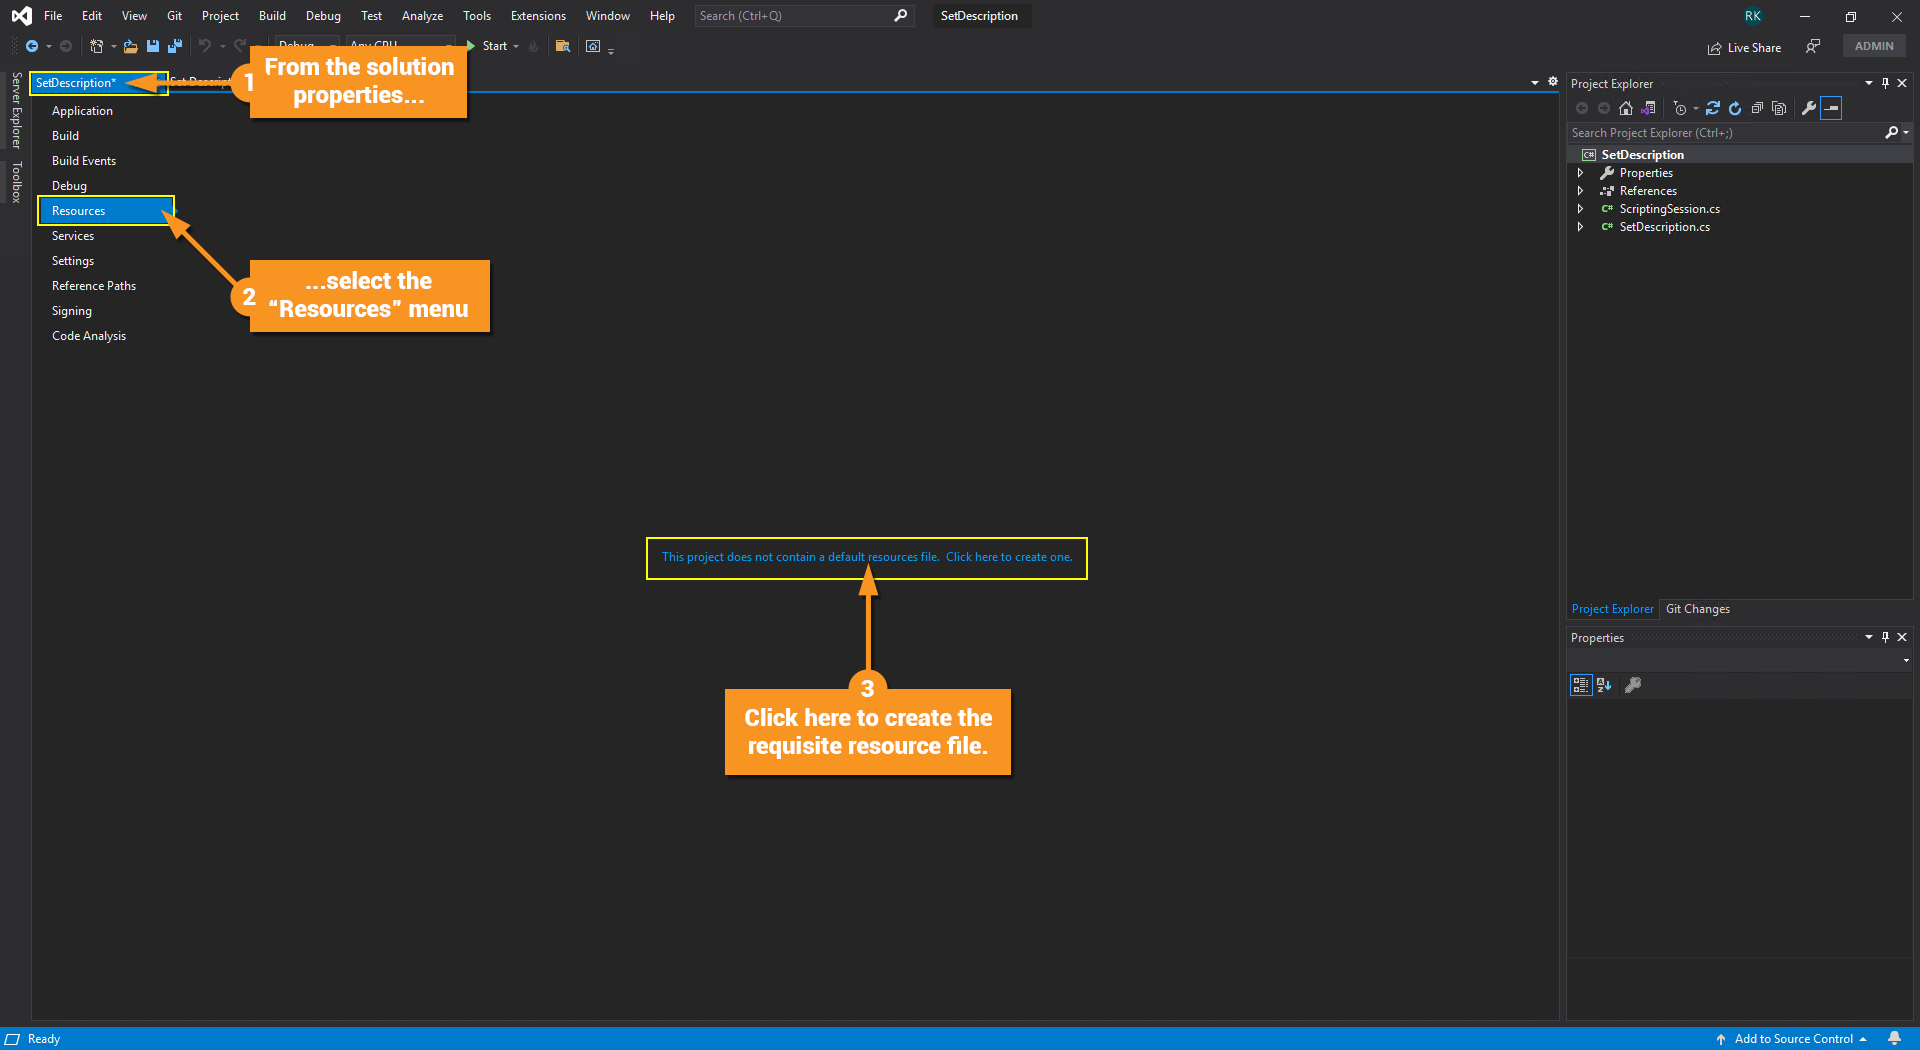Click the Home icon in Project Explorer
The width and height of the screenshot is (1920, 1050).
[x=1626, y=108]
